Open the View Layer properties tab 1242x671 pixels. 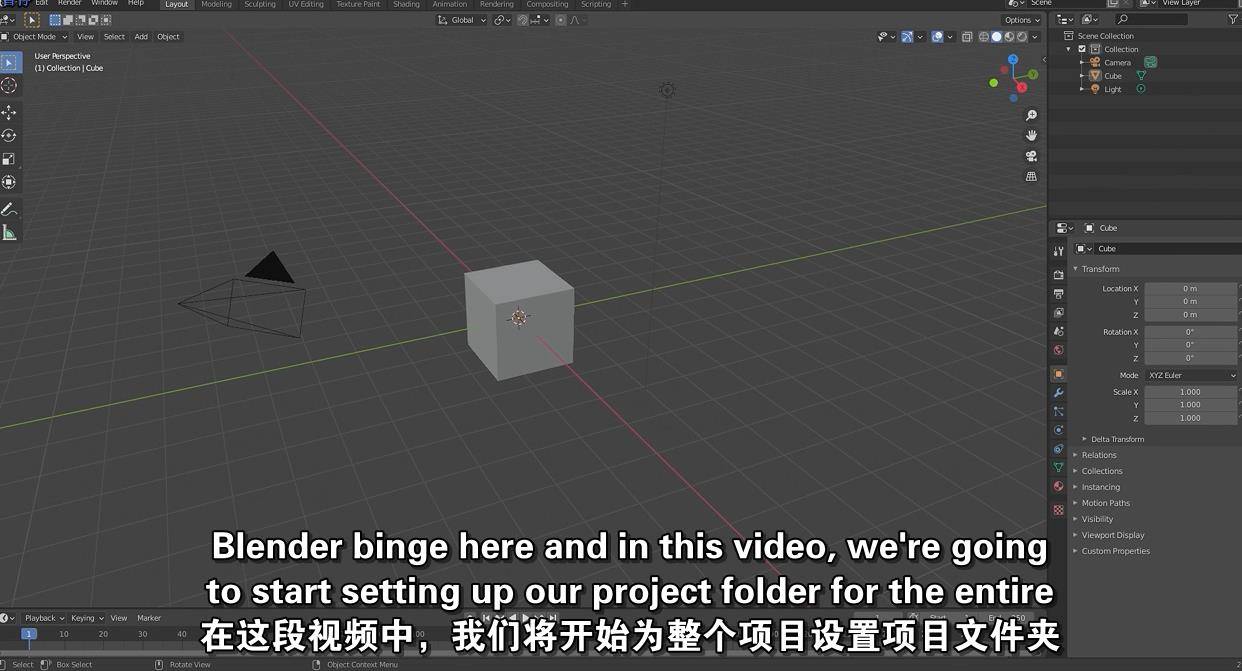(1059, 313)
